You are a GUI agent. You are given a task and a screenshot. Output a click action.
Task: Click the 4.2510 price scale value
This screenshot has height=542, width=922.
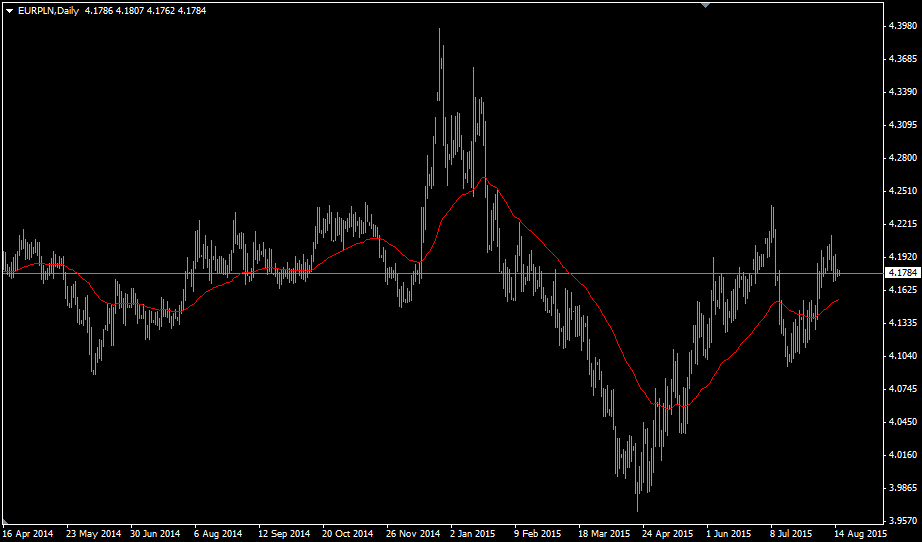[x=903, y=190]
